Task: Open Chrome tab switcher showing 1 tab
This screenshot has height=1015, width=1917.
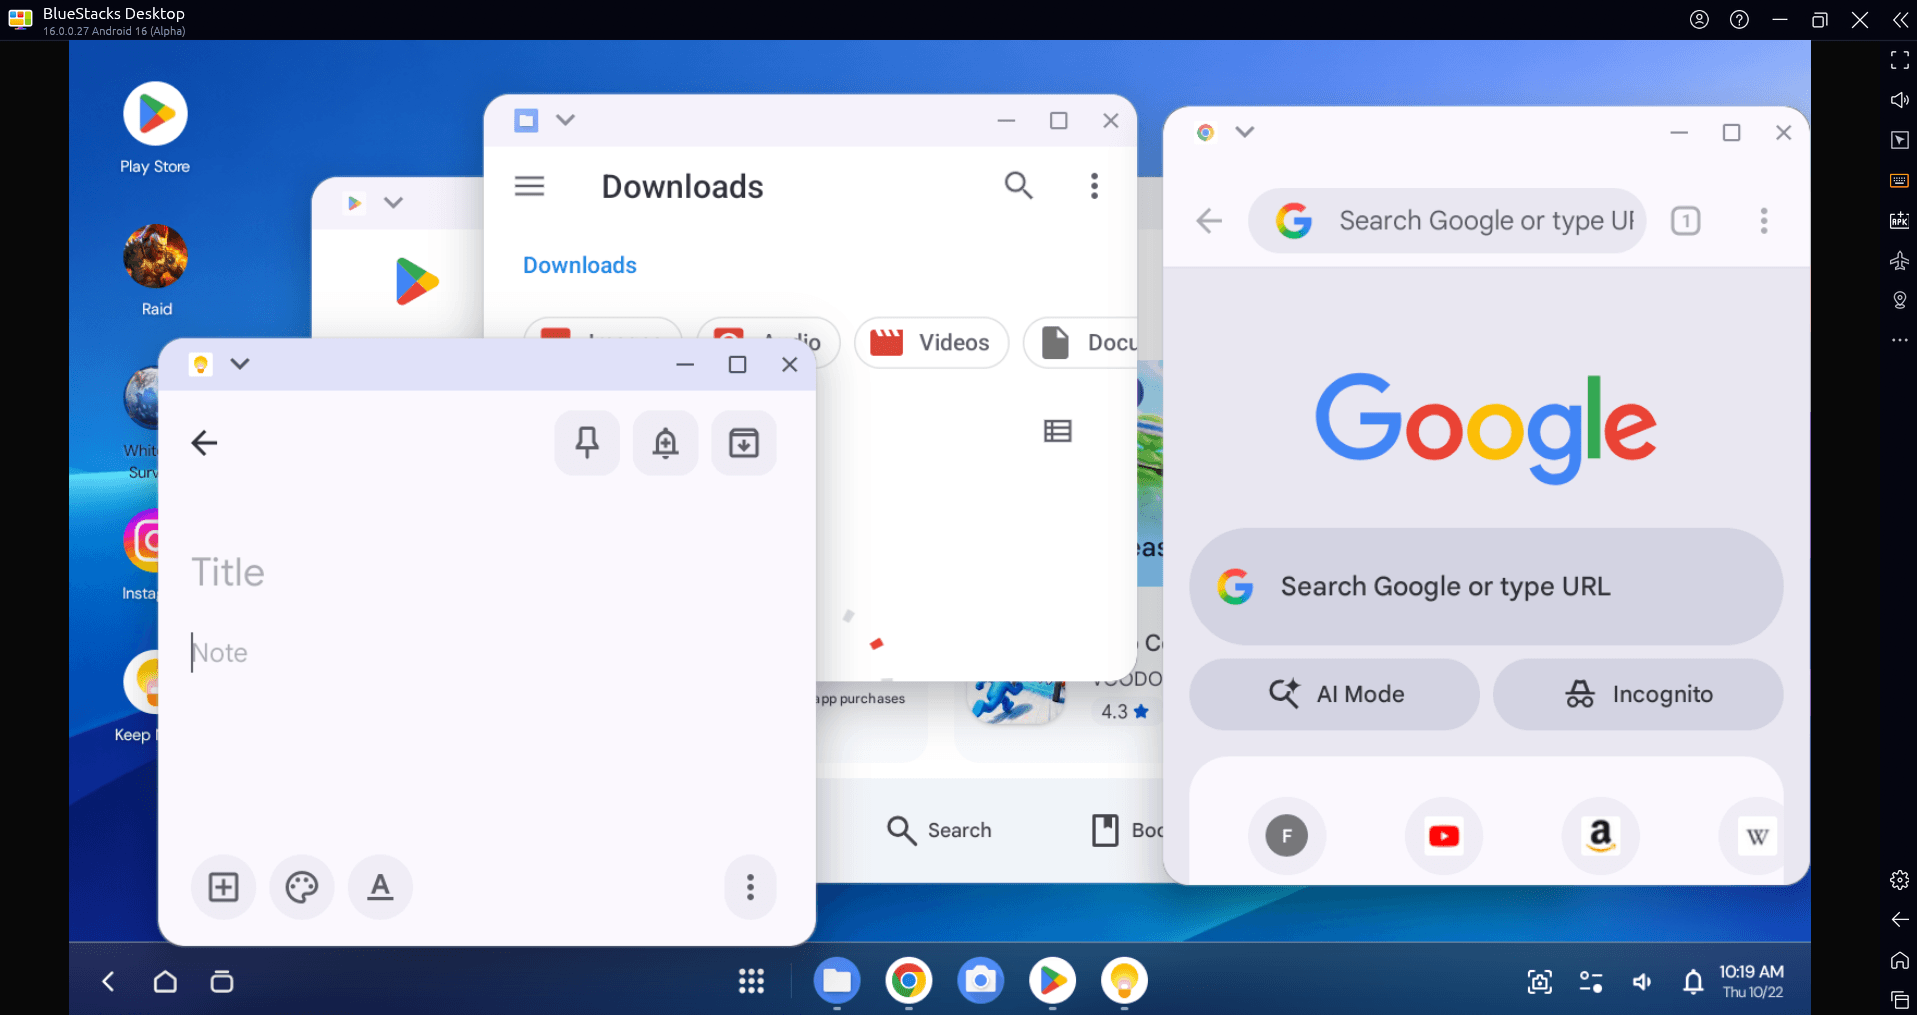Action: pyautogui.click(x=1686, y=221)
